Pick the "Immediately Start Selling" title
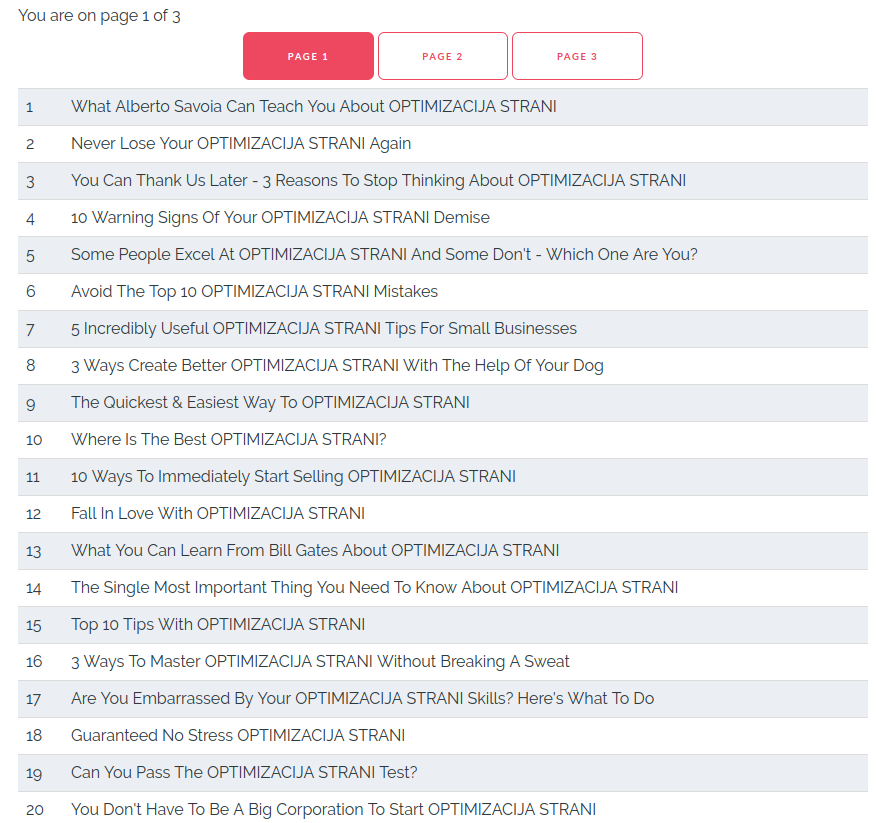Screen dimensions: 878x823 [293, 477]
